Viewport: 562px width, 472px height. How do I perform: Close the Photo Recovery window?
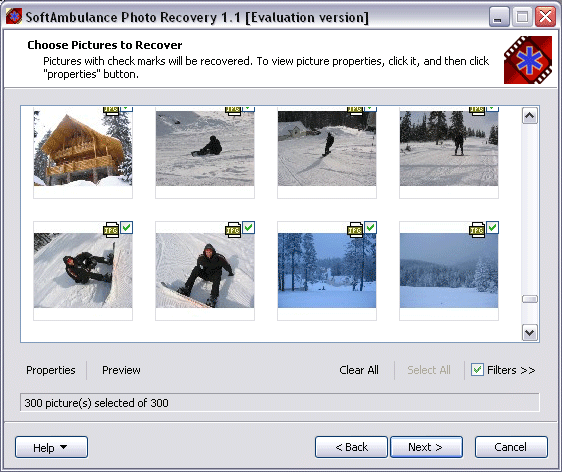coord(545,17)
